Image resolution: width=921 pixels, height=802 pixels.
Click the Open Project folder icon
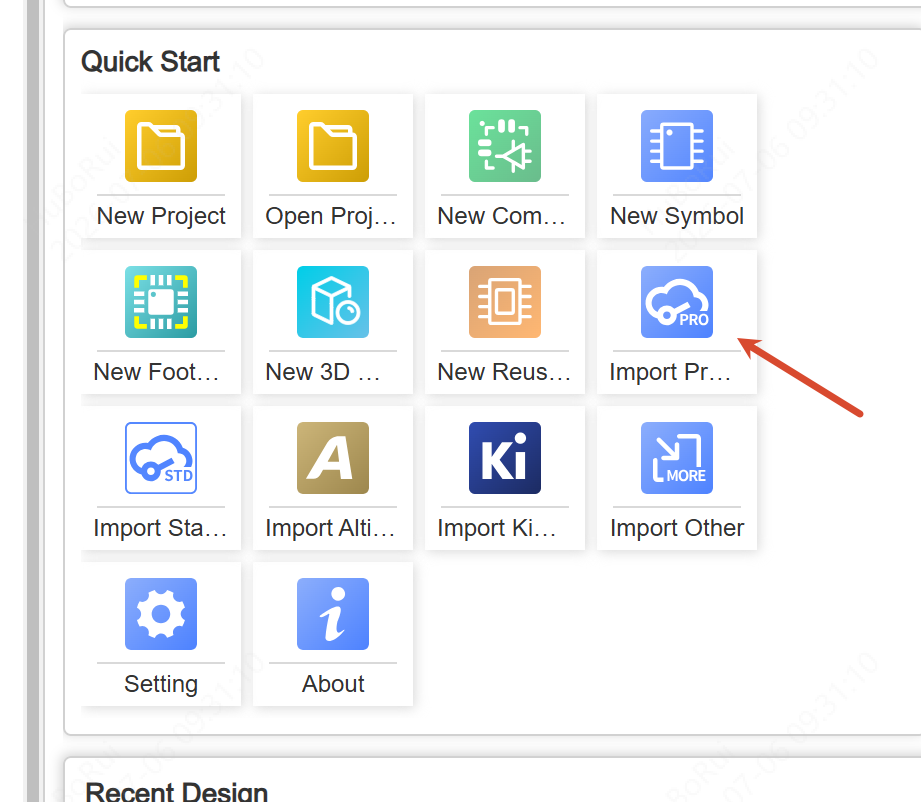click(x=333, y=146)
